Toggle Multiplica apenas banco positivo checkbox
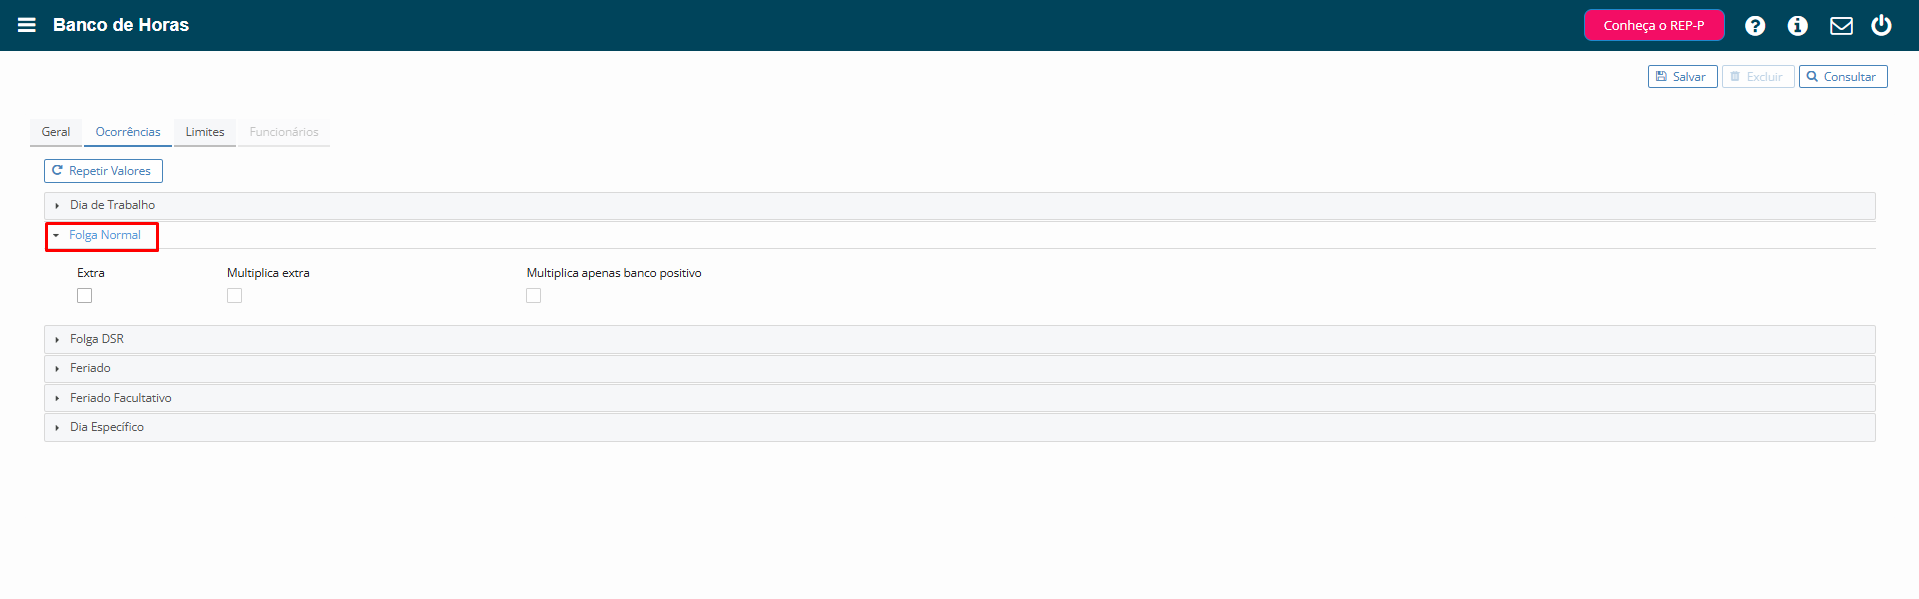 (x=533, y=296)
